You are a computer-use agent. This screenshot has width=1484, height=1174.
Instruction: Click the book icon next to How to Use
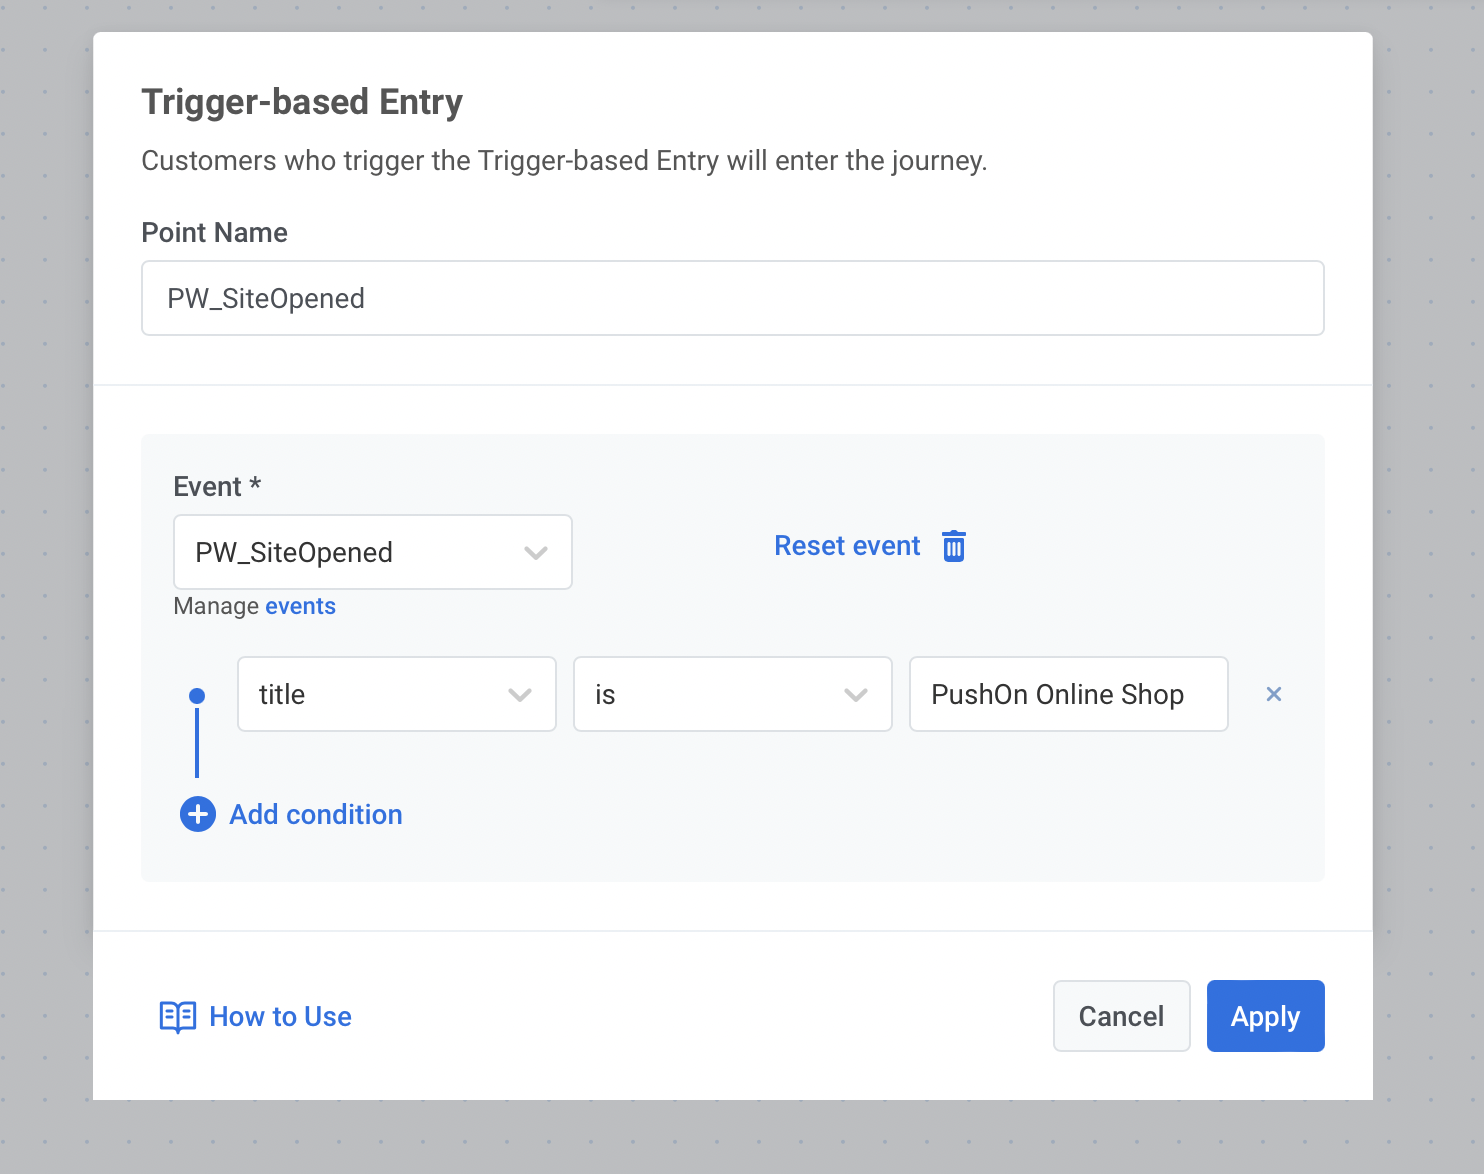pos(178,1017)
